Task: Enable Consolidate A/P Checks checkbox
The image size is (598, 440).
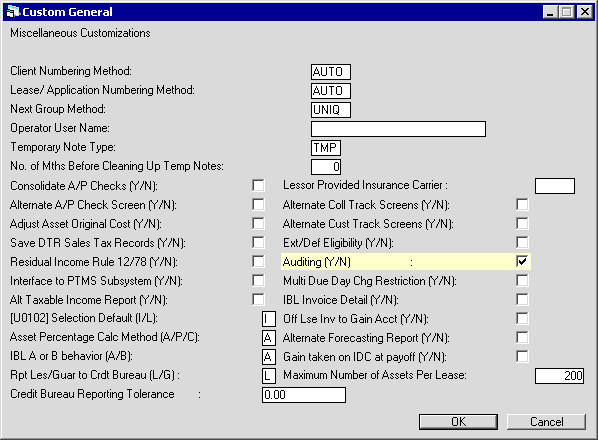Action: (258, 186)
